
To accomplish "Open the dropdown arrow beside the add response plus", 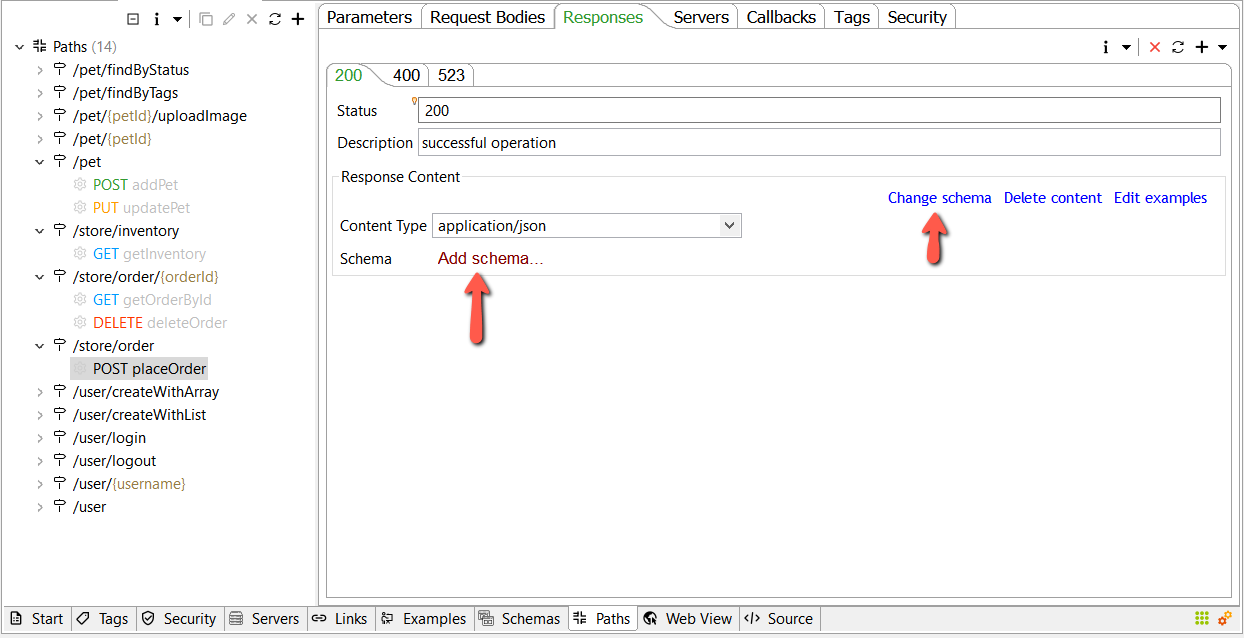I will coord(1222,47).
